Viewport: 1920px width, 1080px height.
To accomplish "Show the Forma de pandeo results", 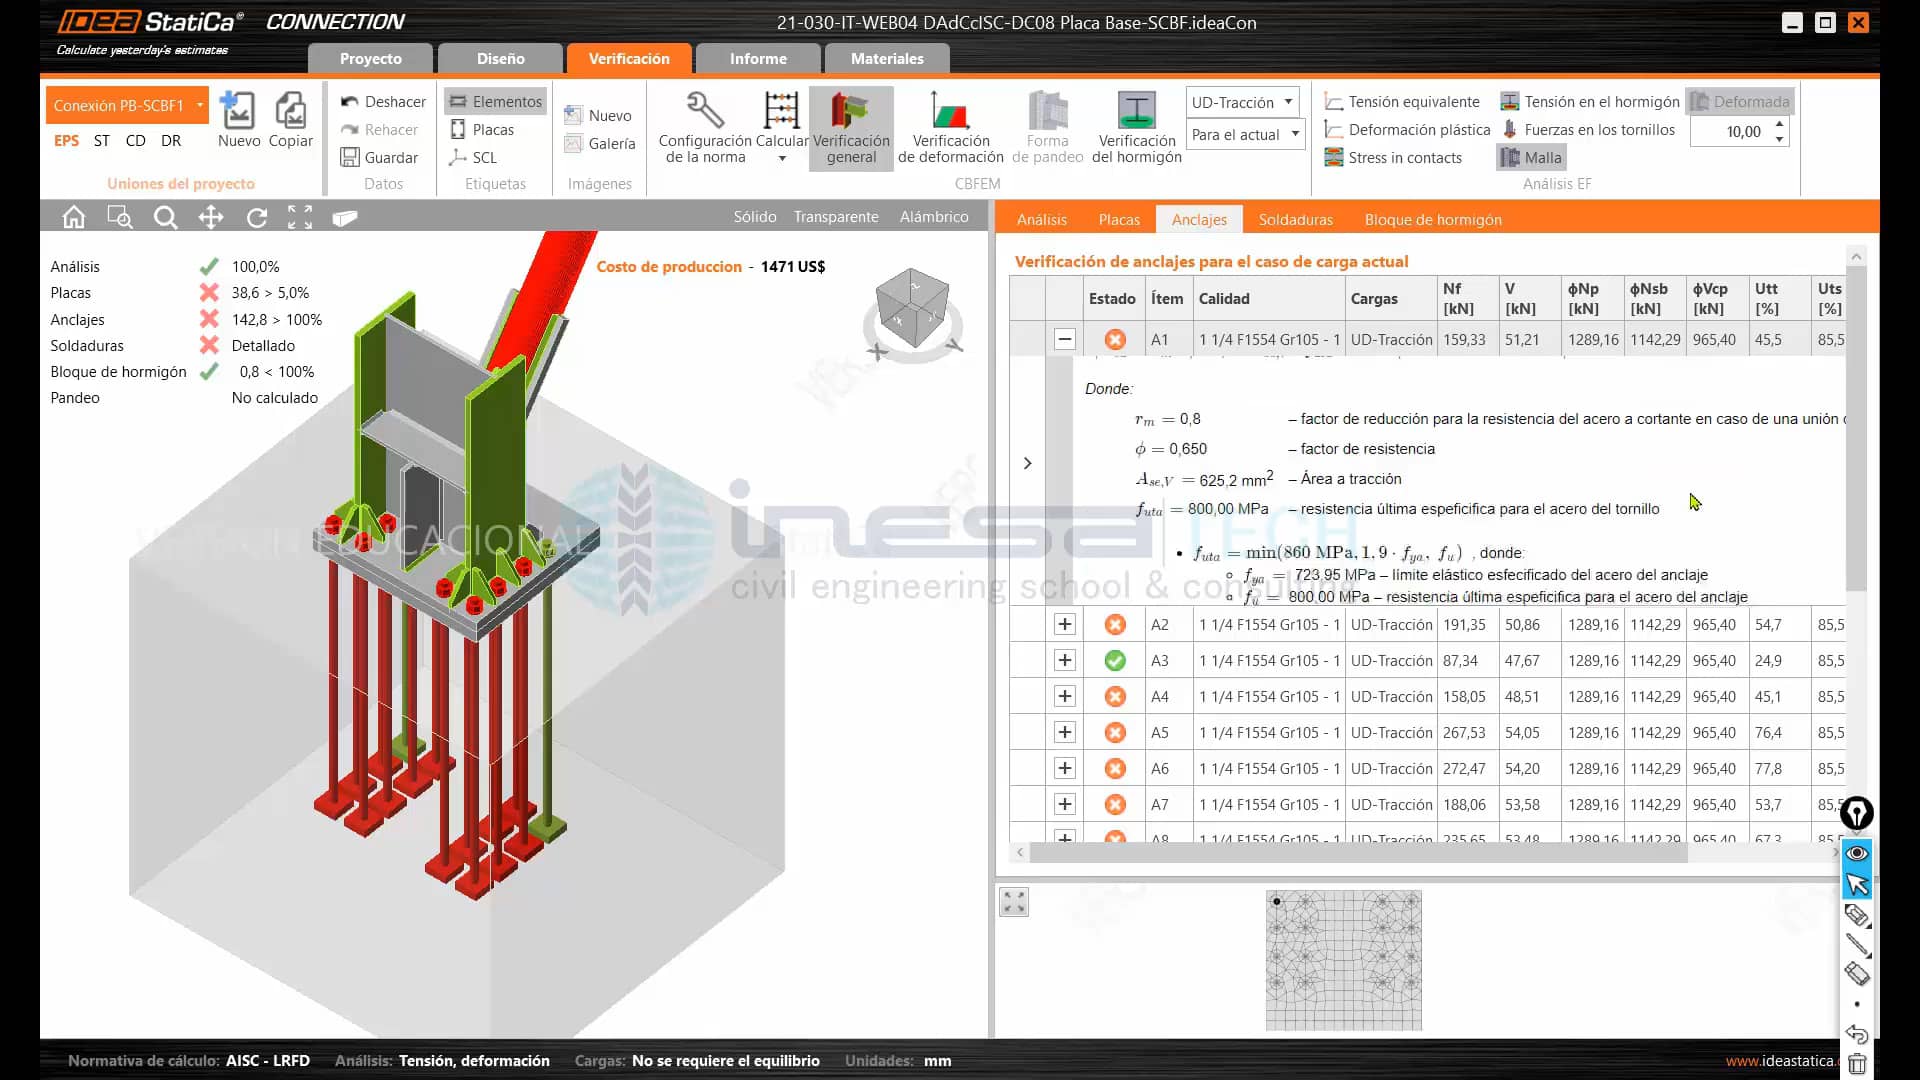I will [1047, 128].
